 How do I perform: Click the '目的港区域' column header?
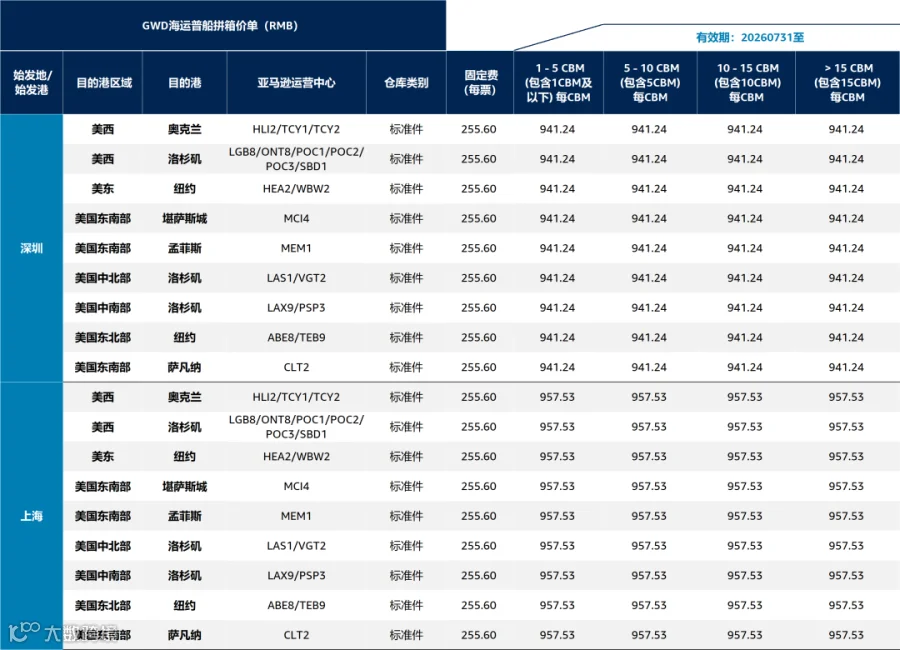(104, 83)
